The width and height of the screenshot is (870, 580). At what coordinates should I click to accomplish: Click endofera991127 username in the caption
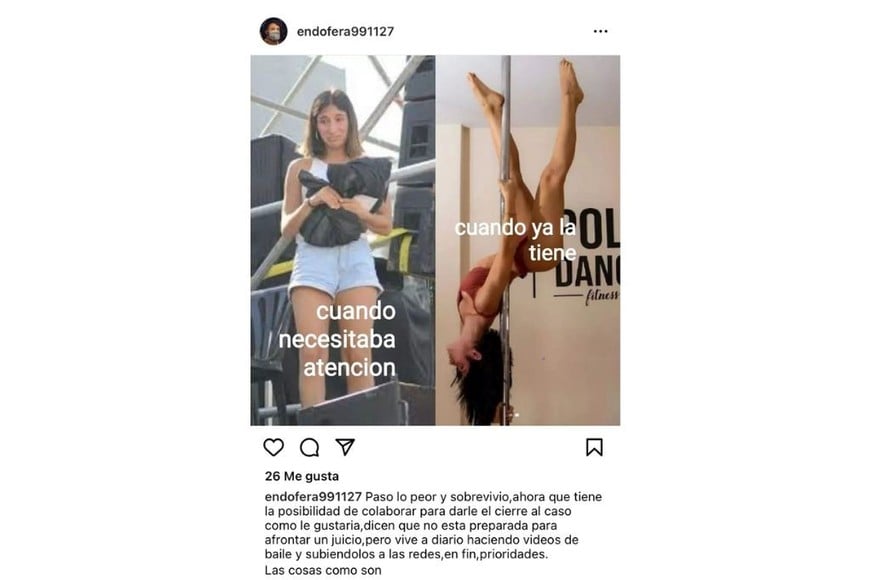click(x=313, y=497)
